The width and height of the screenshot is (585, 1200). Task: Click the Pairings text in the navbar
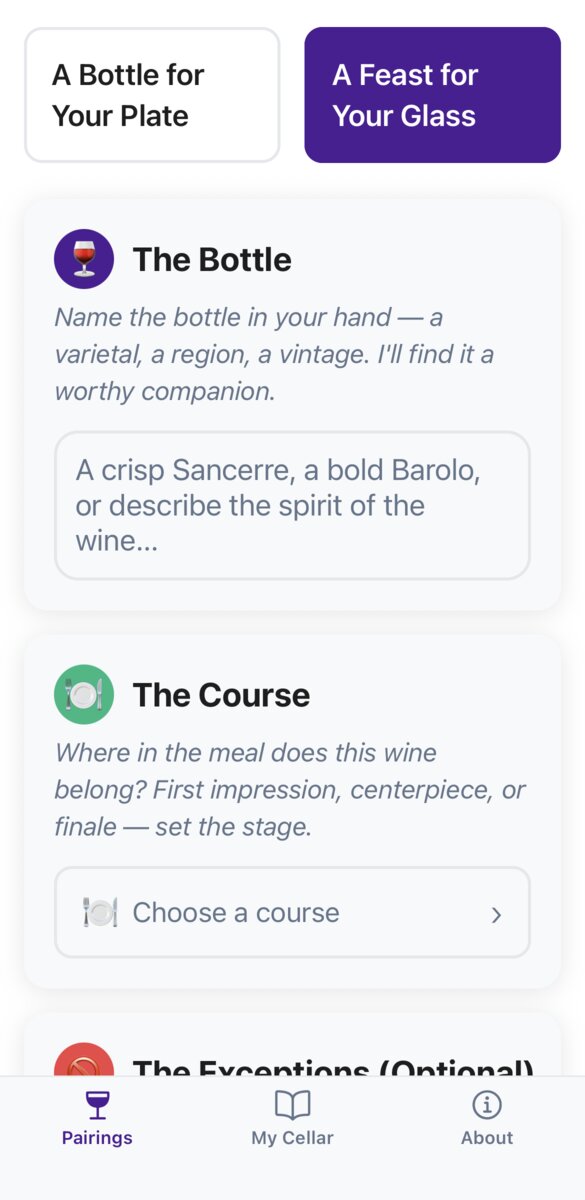pos(96,1138)
